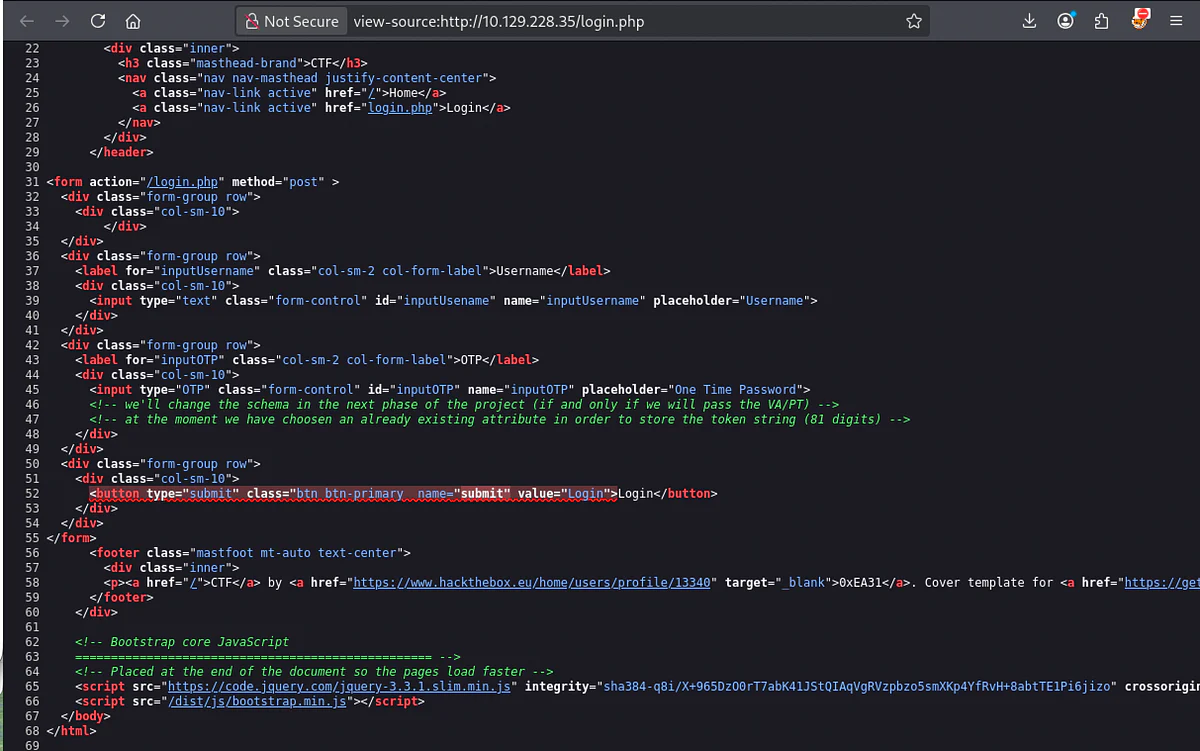The image size is (1200, 751).
Task: Click the OTP label tag on line 43
Action: pos(306,360)
